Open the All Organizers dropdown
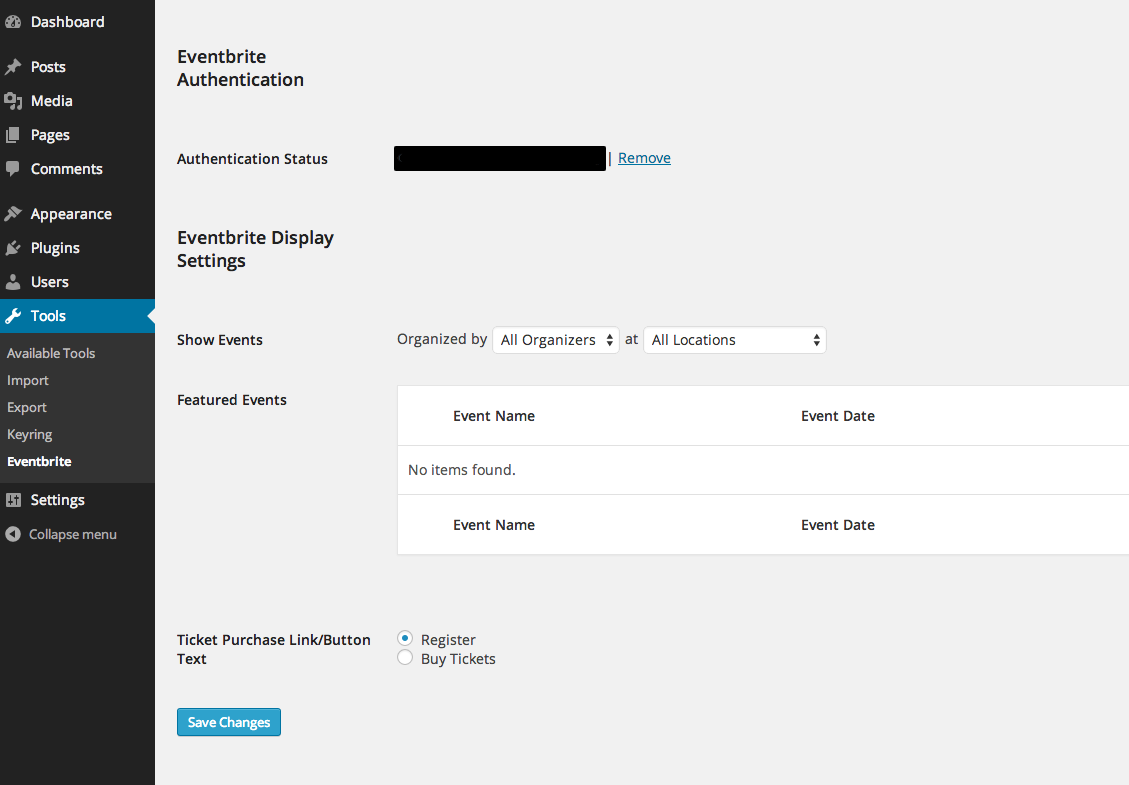 point(556,340)
